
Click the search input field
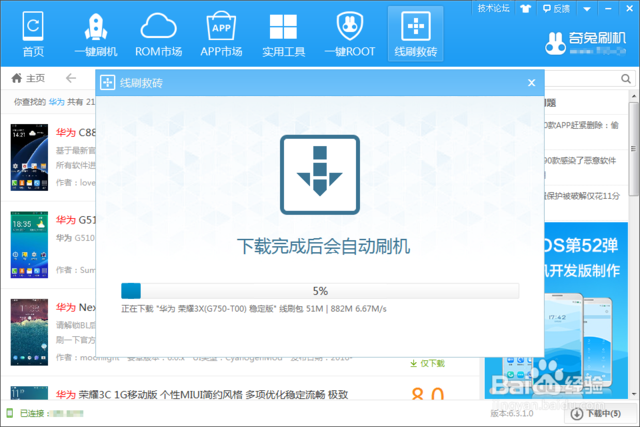click(x=583, y=78)
